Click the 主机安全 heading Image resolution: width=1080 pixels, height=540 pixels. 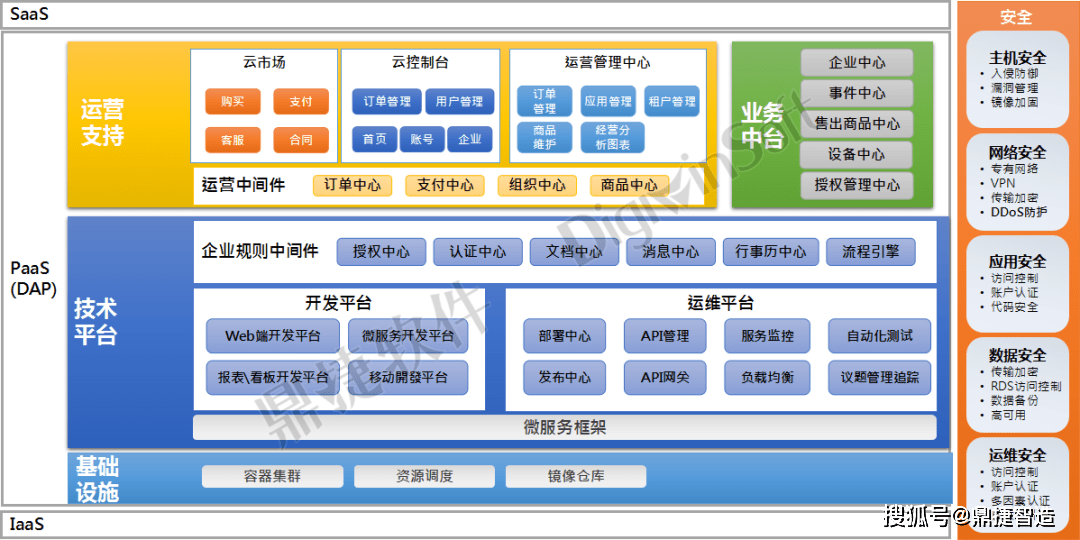pos(1017,58)
